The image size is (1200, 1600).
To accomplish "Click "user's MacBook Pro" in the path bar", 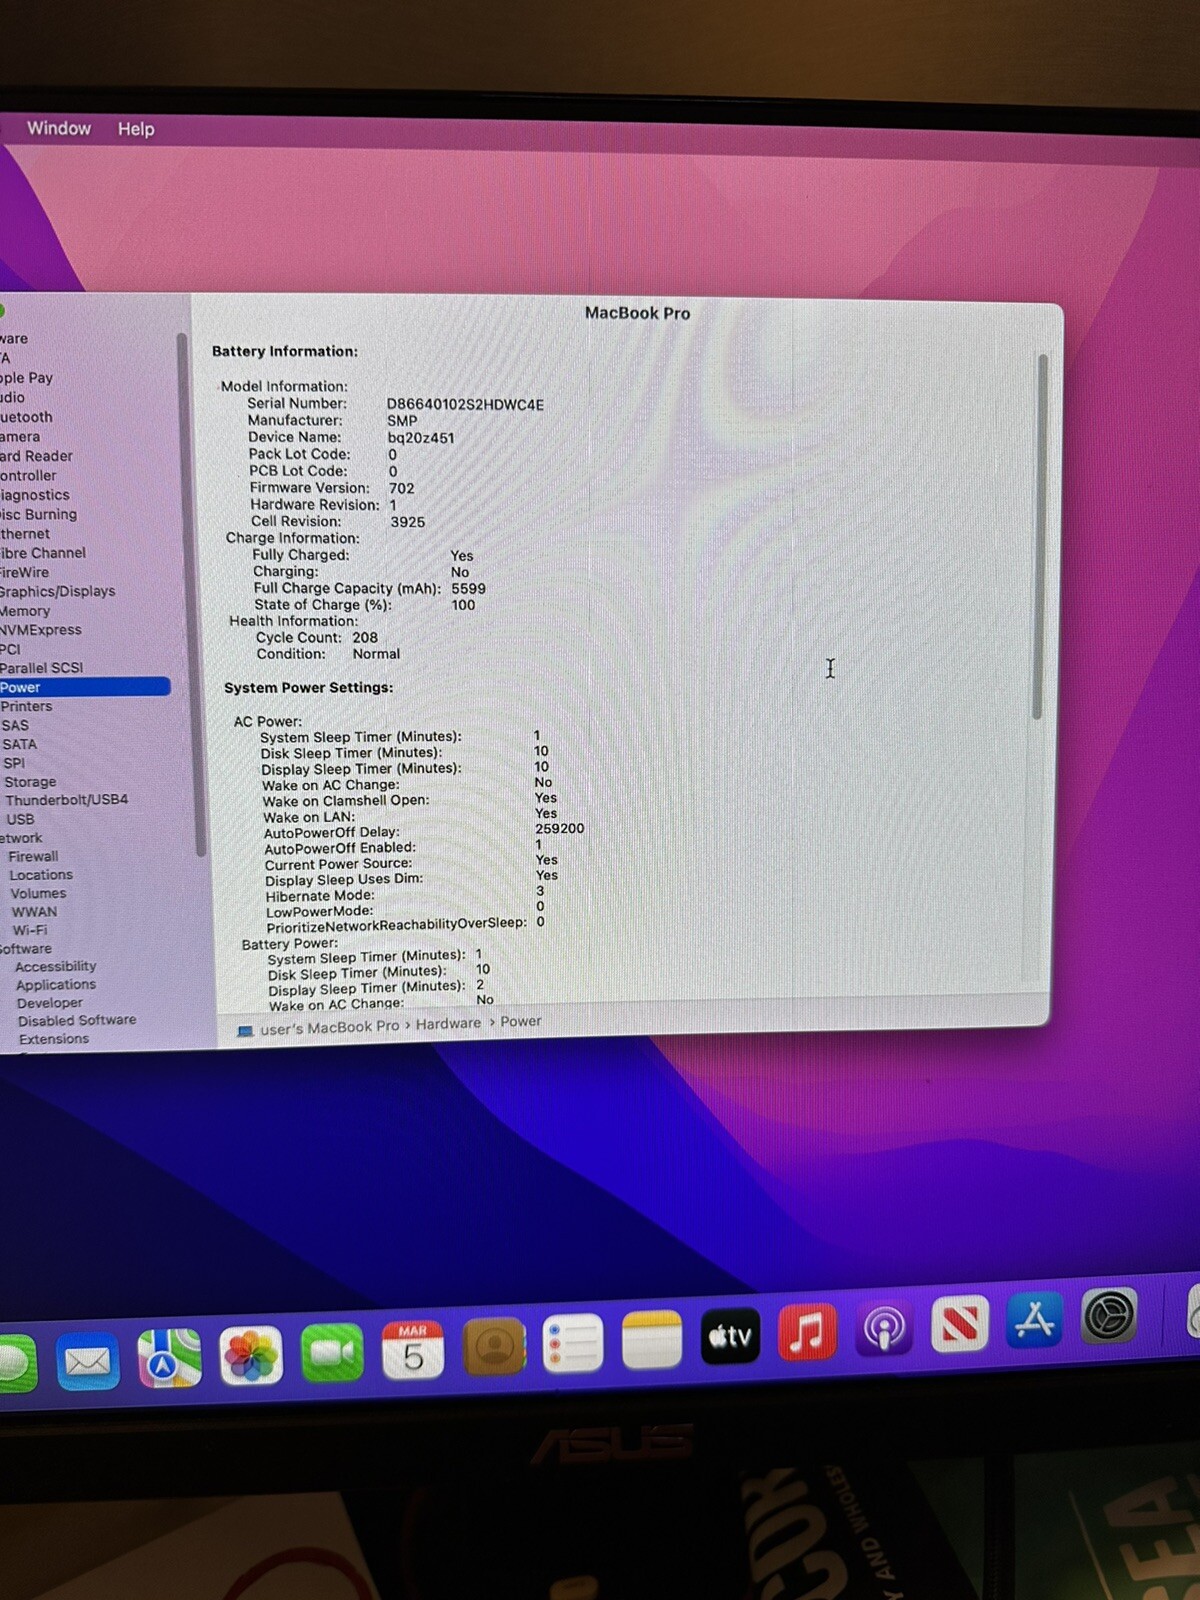I will point(329,1028).
